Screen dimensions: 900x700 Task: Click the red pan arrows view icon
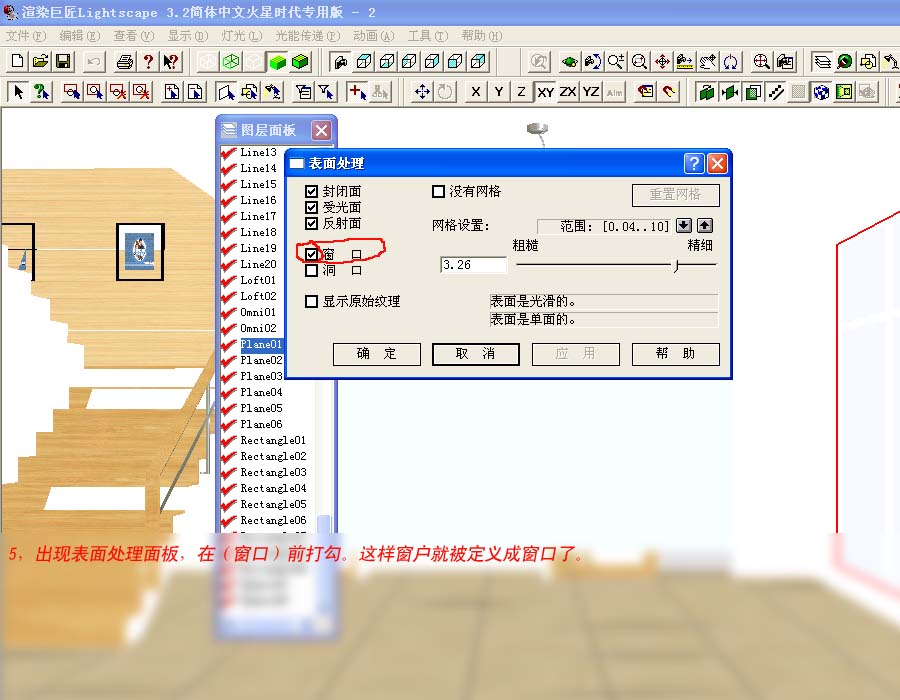tap(662, 61)
